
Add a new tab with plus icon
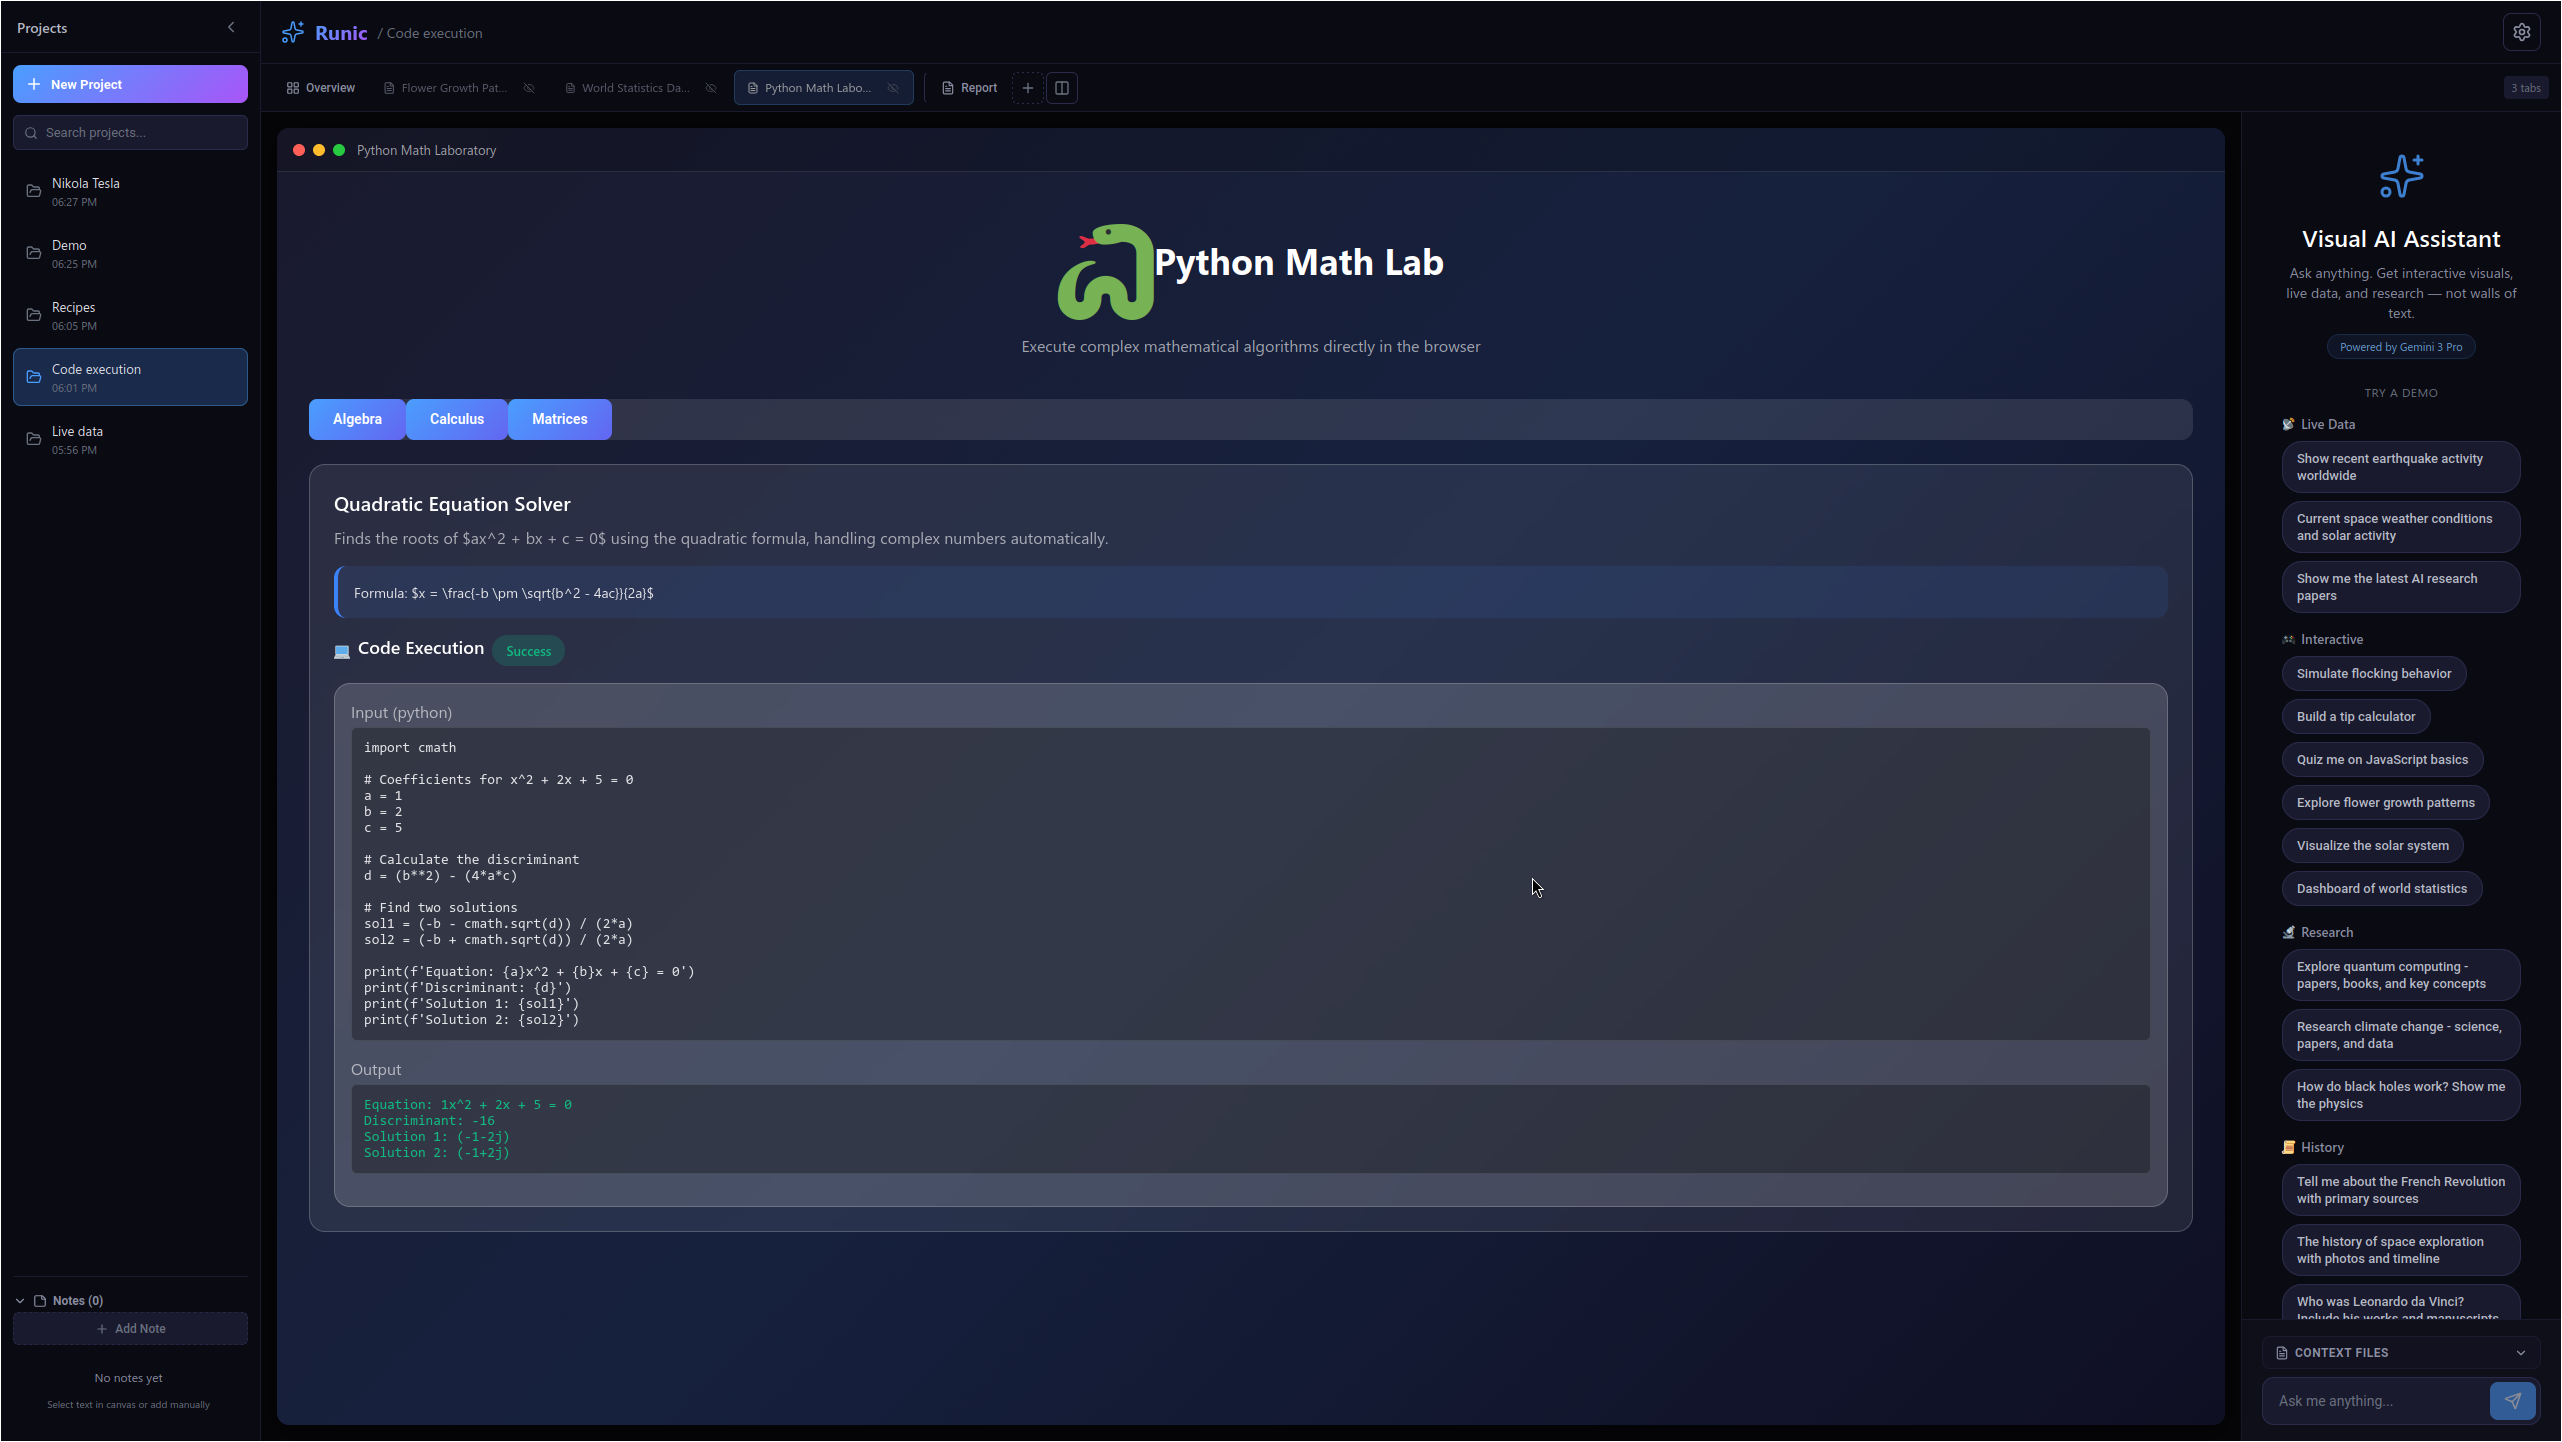[1027, 88]
